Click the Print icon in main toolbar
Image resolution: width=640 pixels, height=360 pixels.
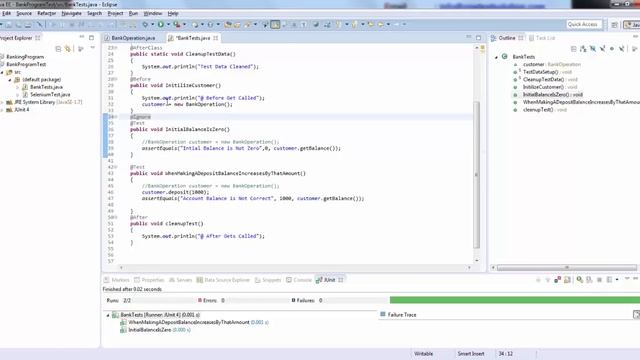(x=28, y=24)
